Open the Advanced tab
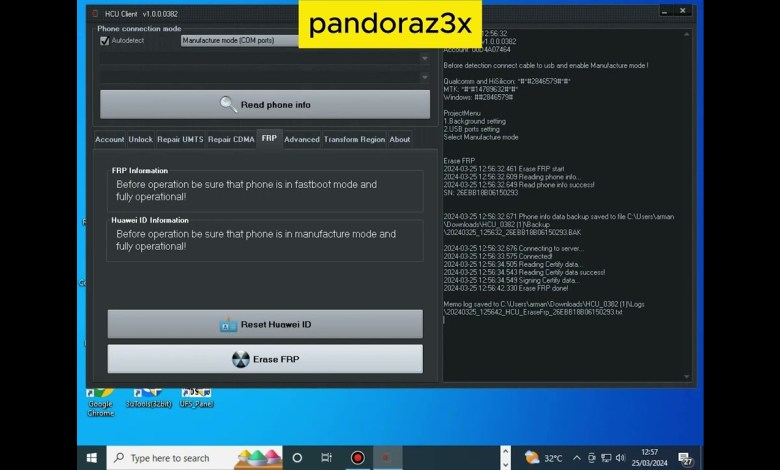Viewport: 780px width, 470px height. coord(302,140)
